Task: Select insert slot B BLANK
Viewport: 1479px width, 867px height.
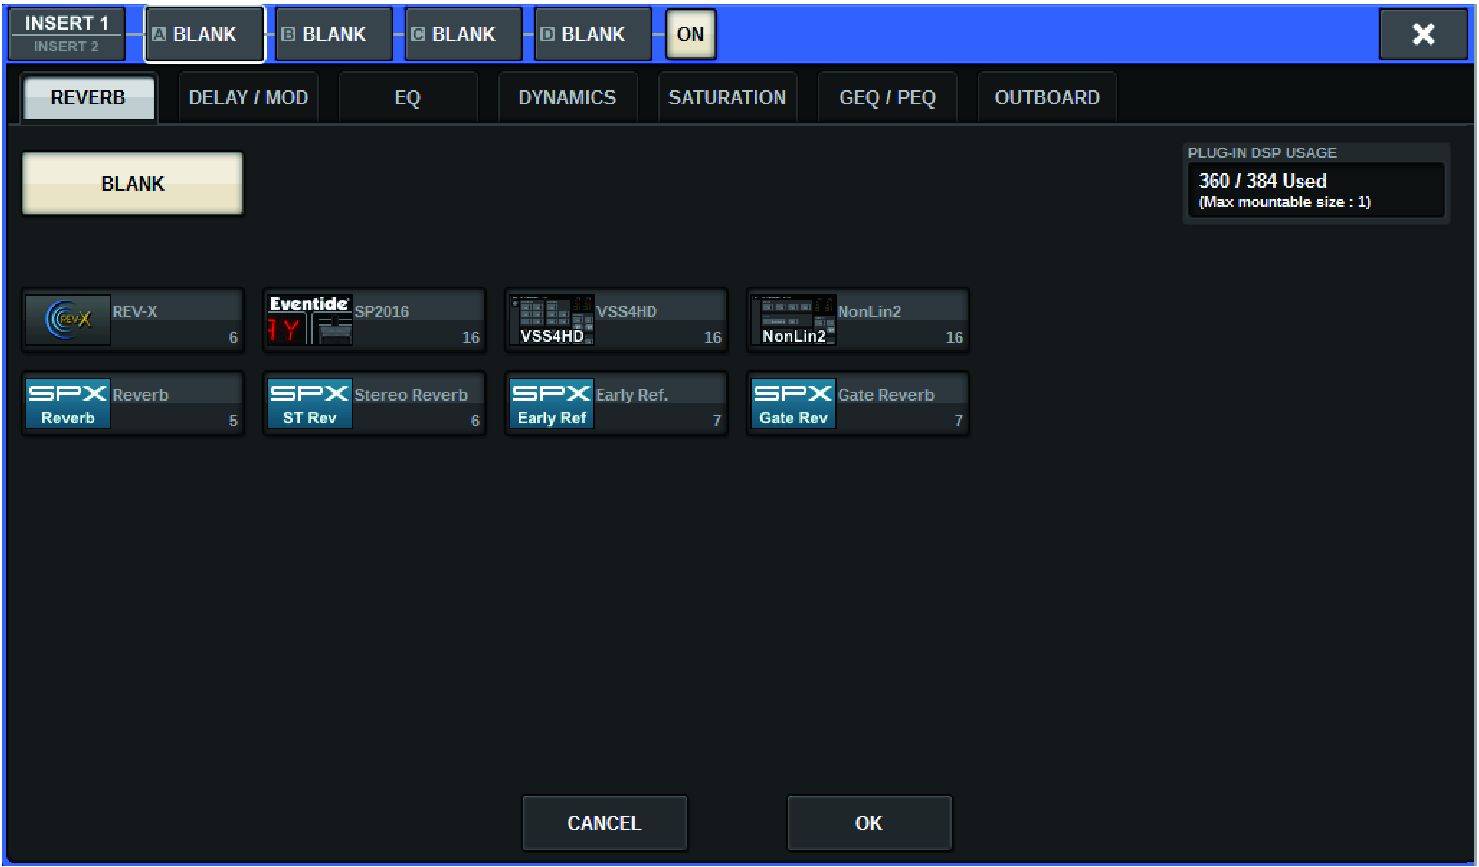Action: (x=334, y=34)
